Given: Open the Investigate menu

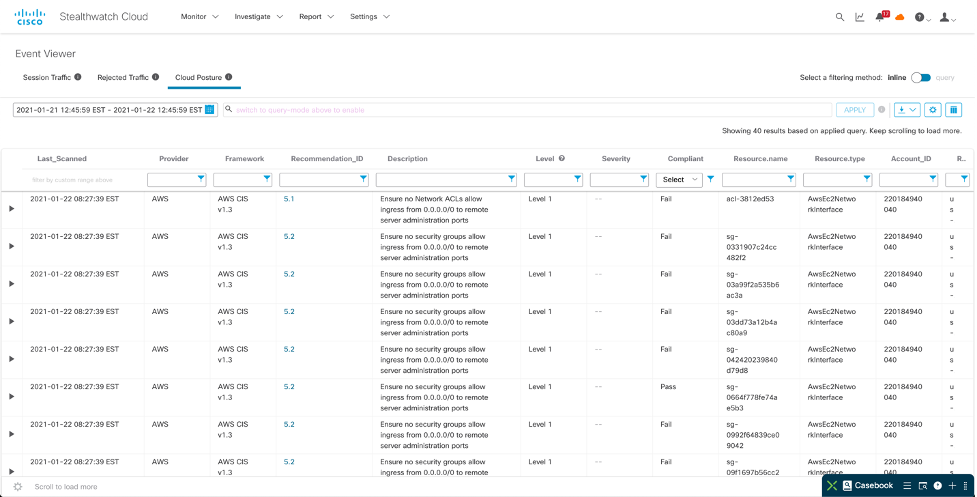Looking at the screenshot, I should (x=258, y=17).
